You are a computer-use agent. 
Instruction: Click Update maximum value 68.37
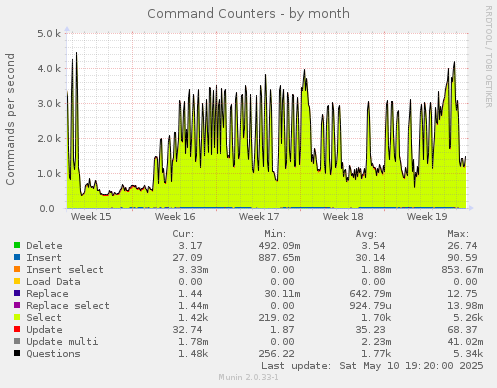(x=462, y=330)
